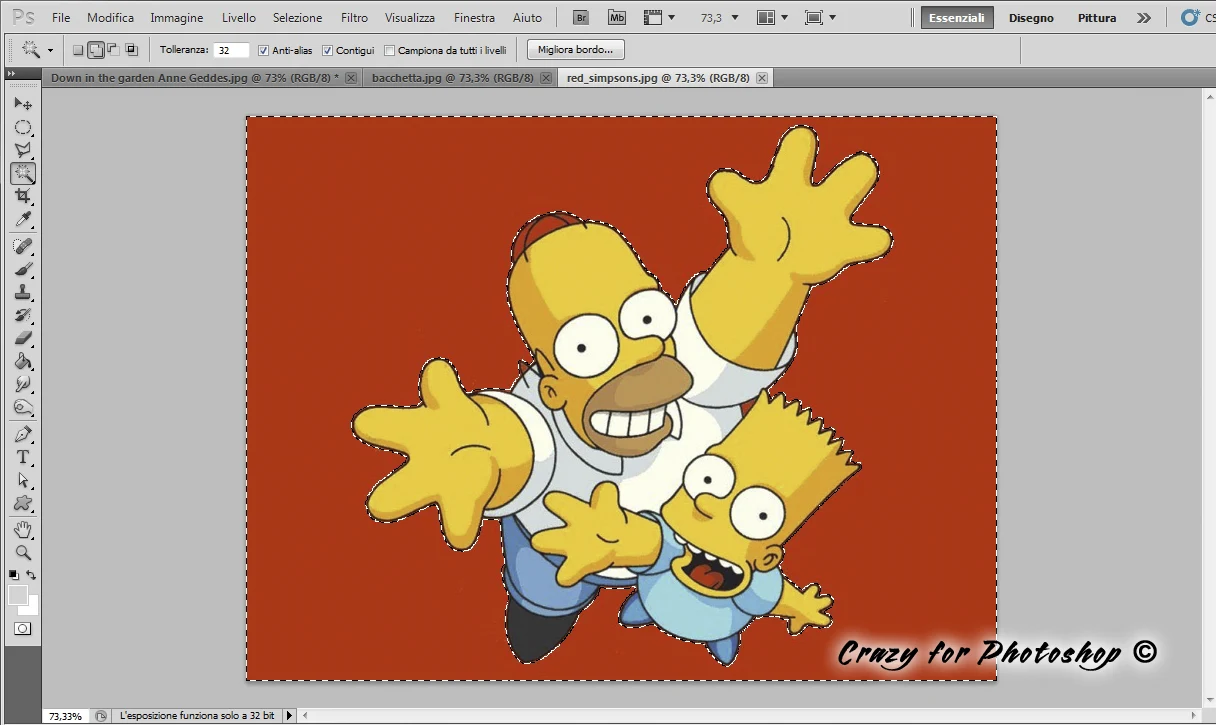Screen dimensions: 1216x725
Task: Select the Brush tool
Action: point(22,269)
